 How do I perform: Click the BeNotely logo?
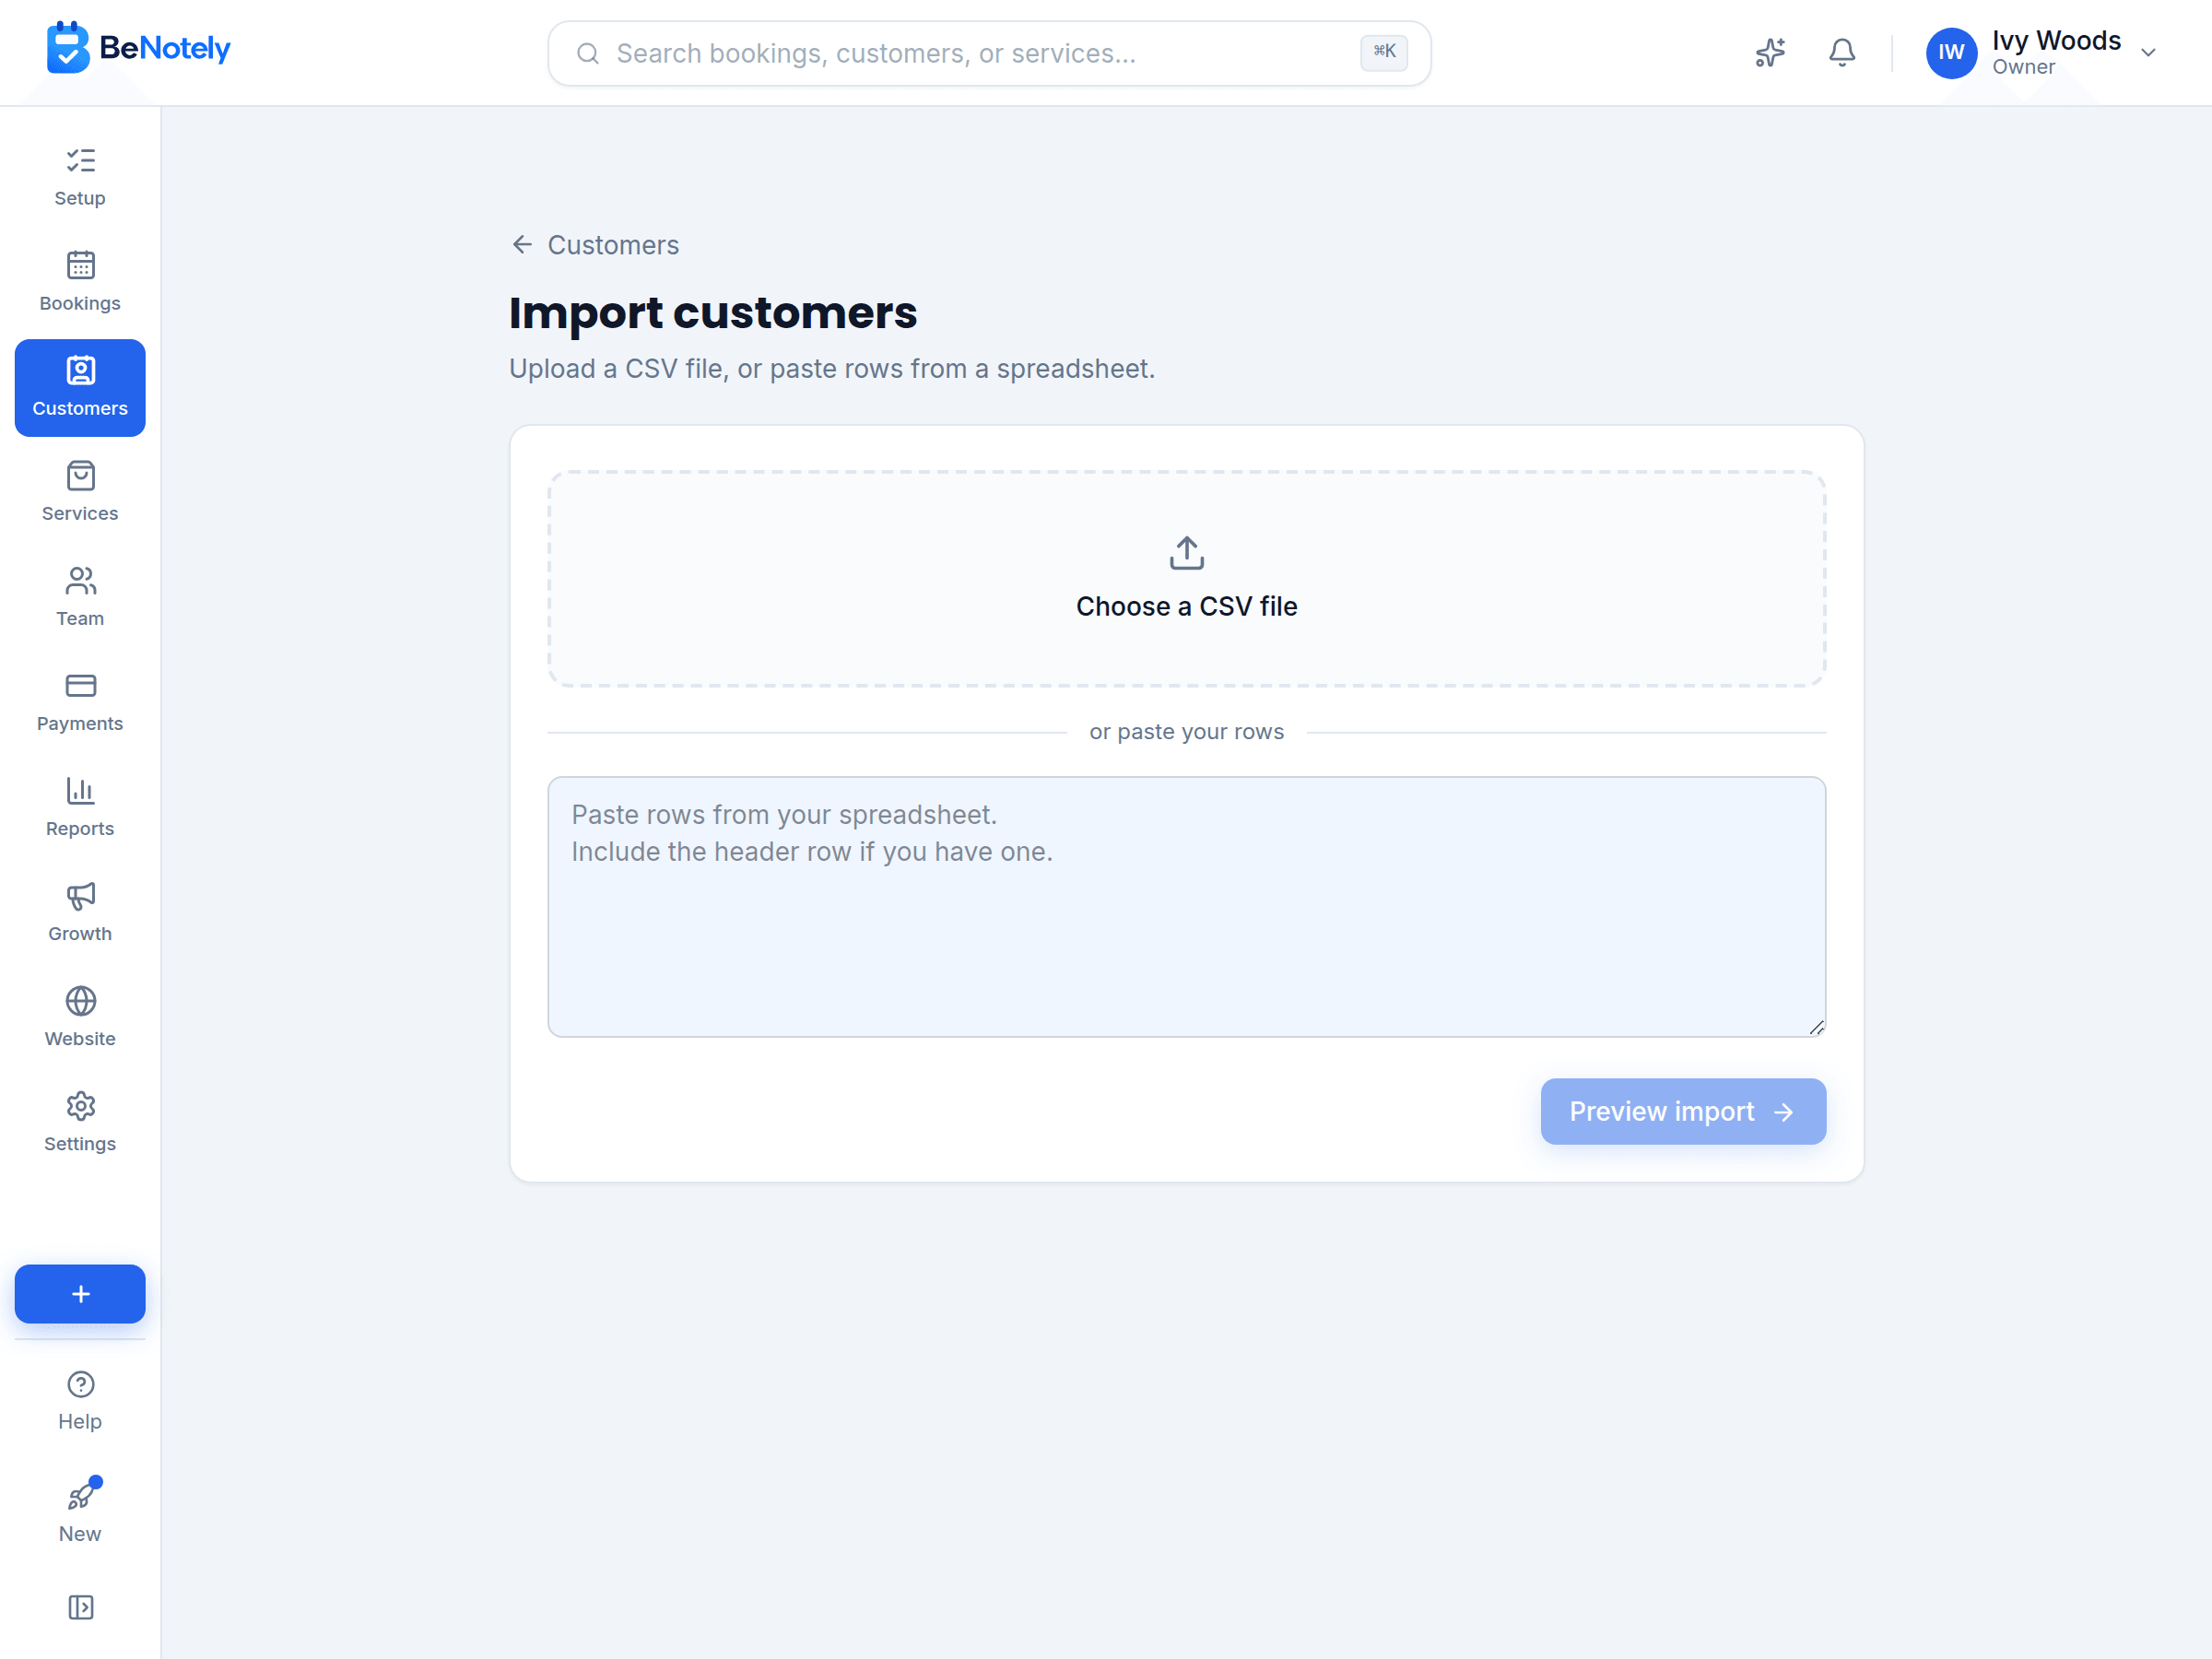click(138, 48)
